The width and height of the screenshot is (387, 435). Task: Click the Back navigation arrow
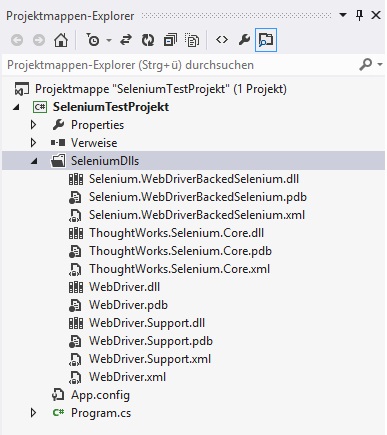click(17, 40)
